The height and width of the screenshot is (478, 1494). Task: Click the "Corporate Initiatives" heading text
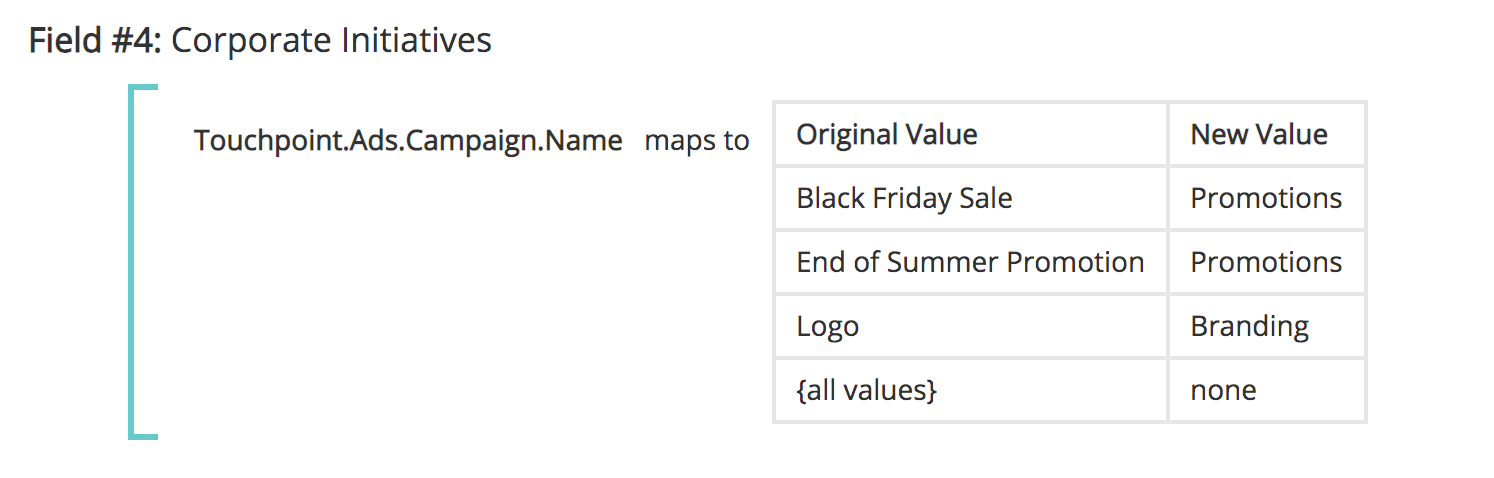(x=331, y=41)
